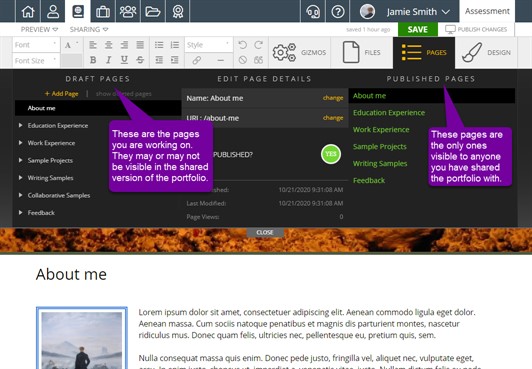The width and height of the screenshot is (532, 369).
Task: Expand Feedback draft page
Action: point(20,213)
